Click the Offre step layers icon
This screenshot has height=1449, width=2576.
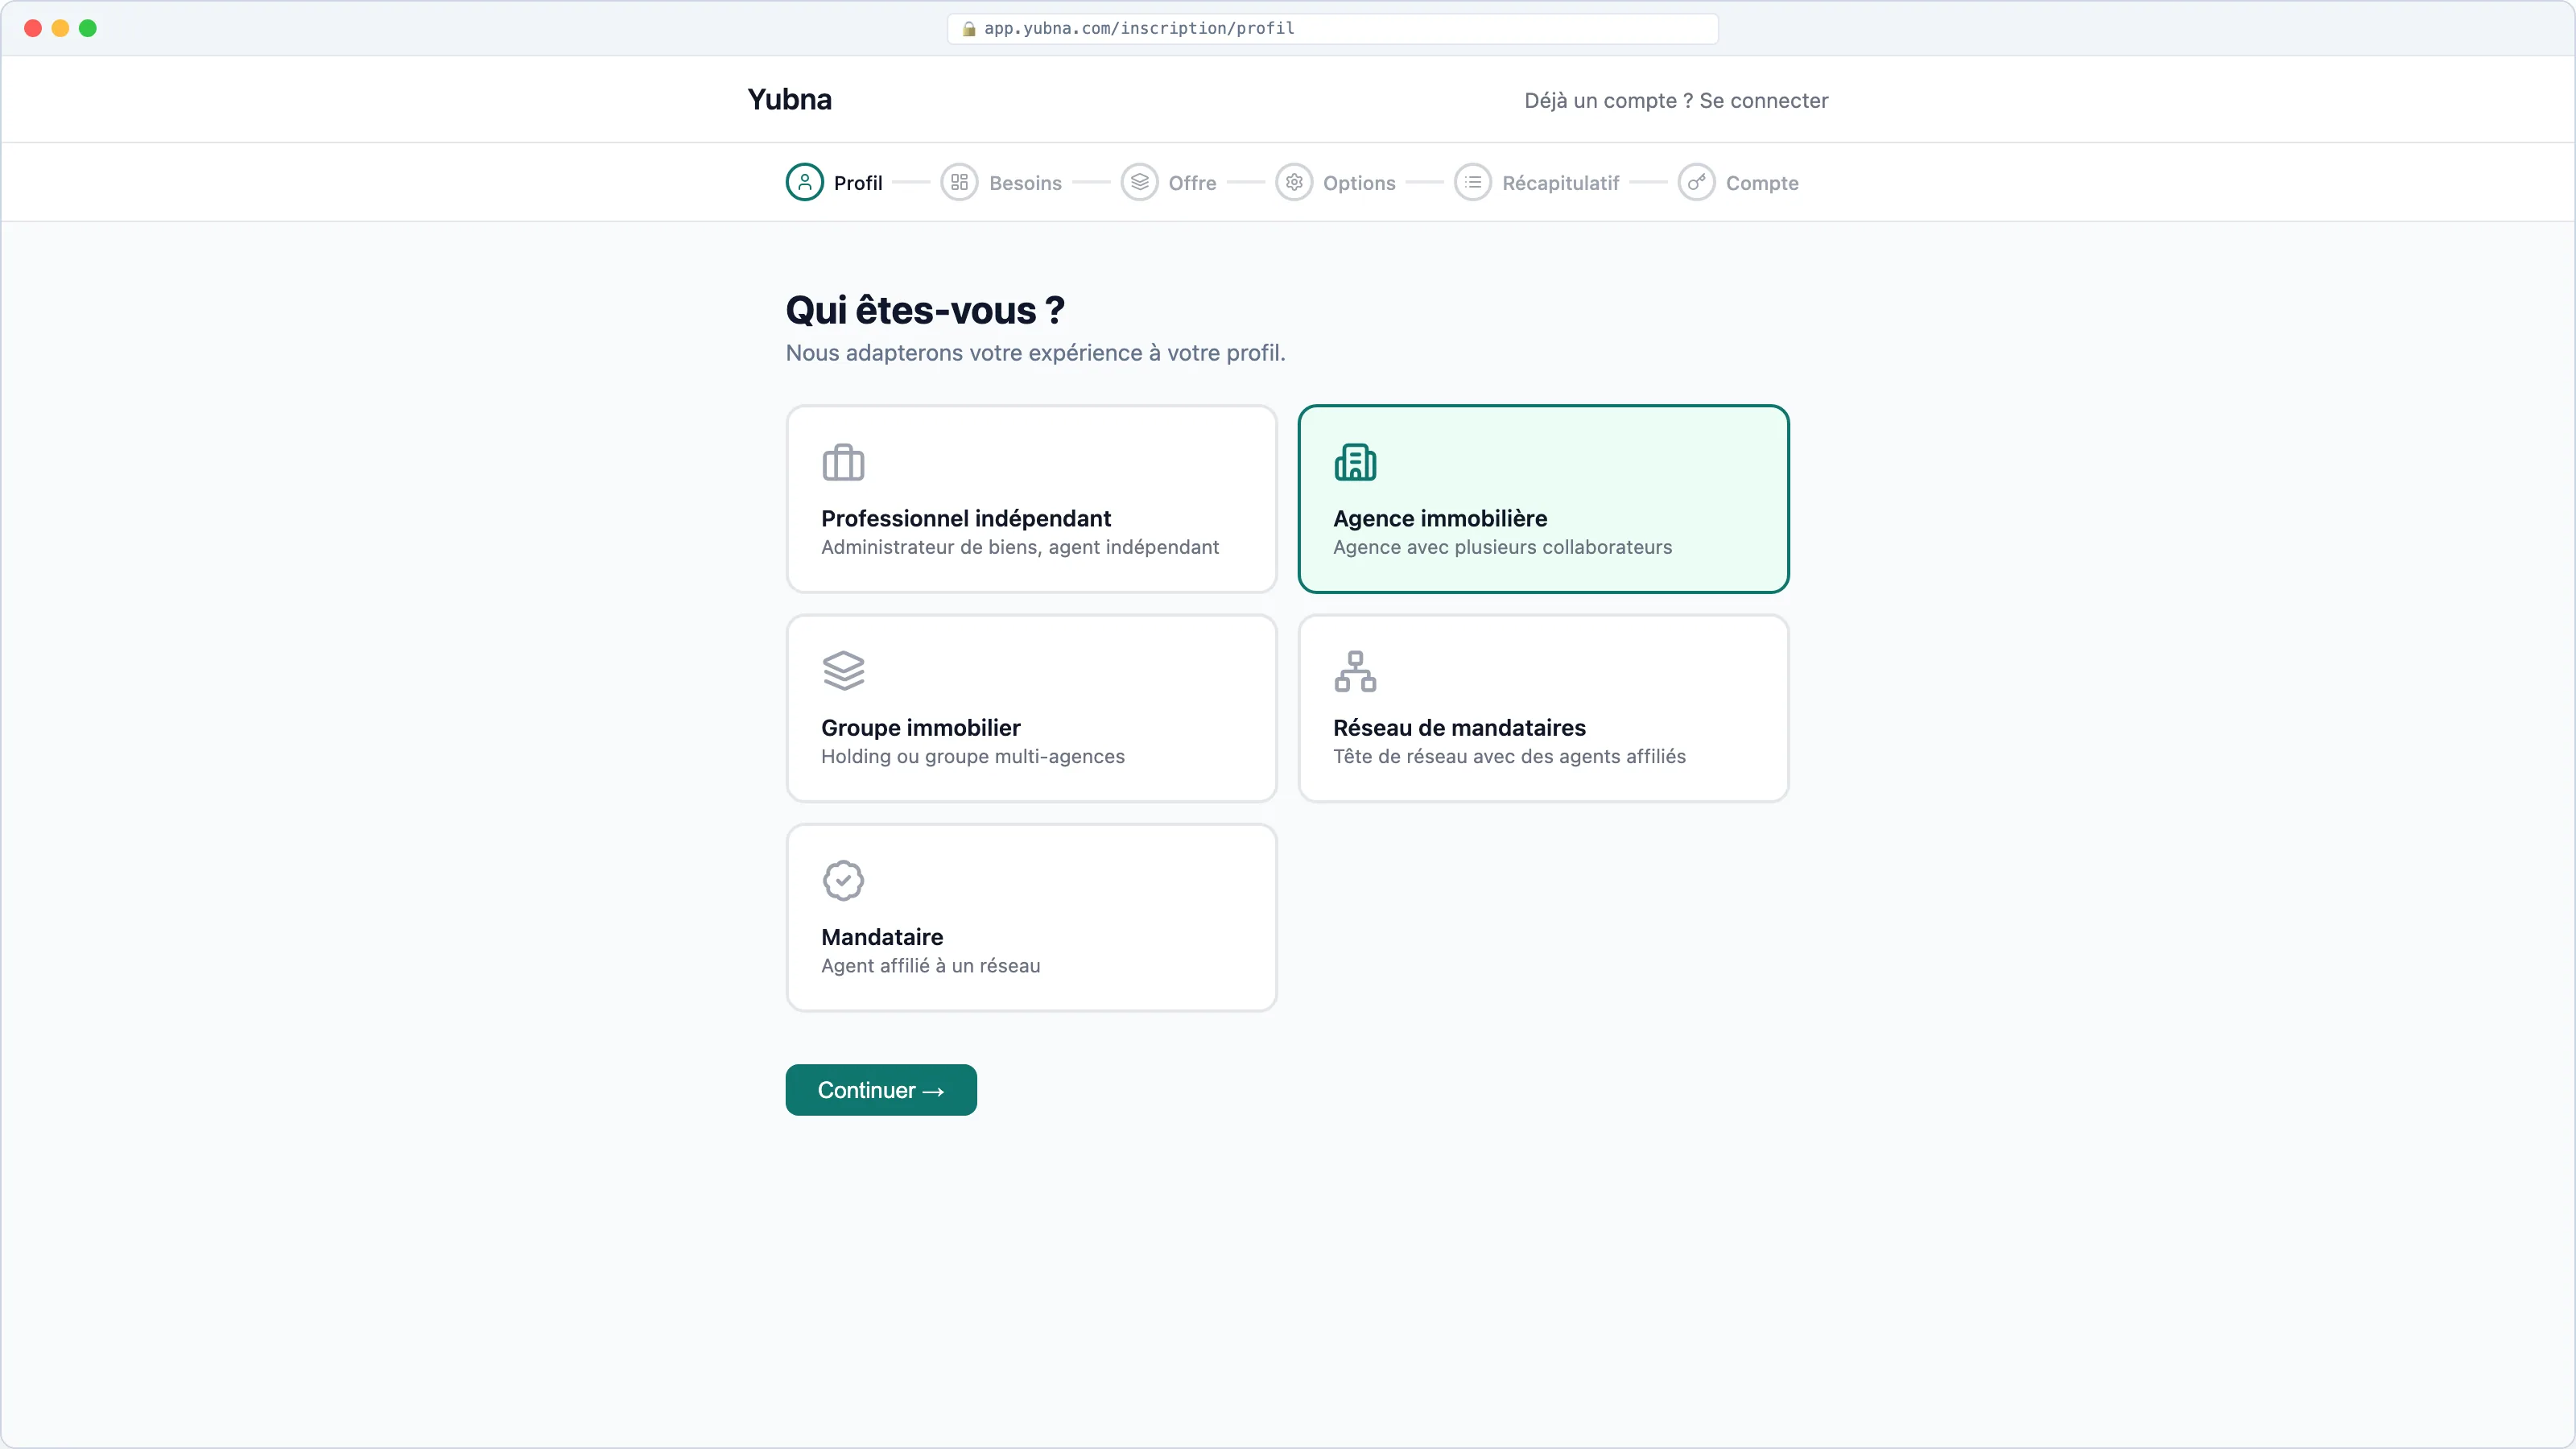point(1139,182)
